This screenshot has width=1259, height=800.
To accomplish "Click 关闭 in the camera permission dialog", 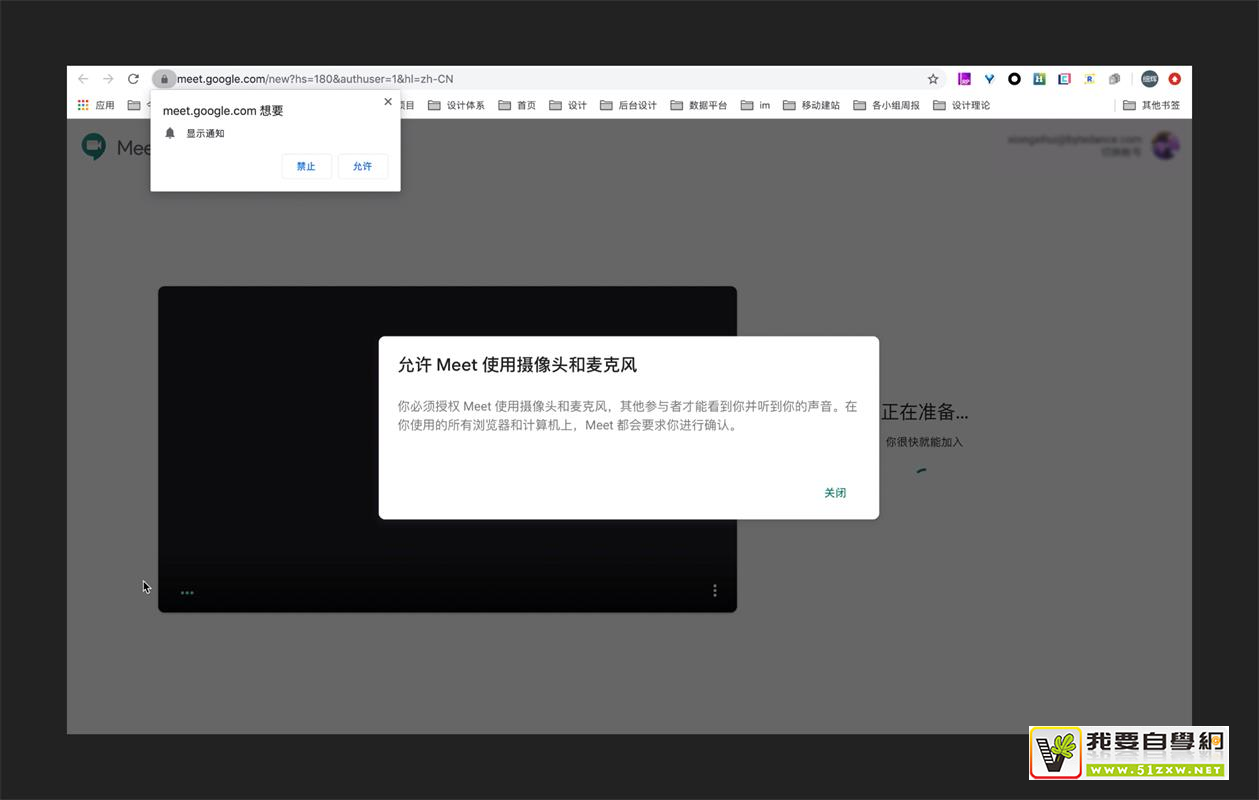I will (835, 493).
